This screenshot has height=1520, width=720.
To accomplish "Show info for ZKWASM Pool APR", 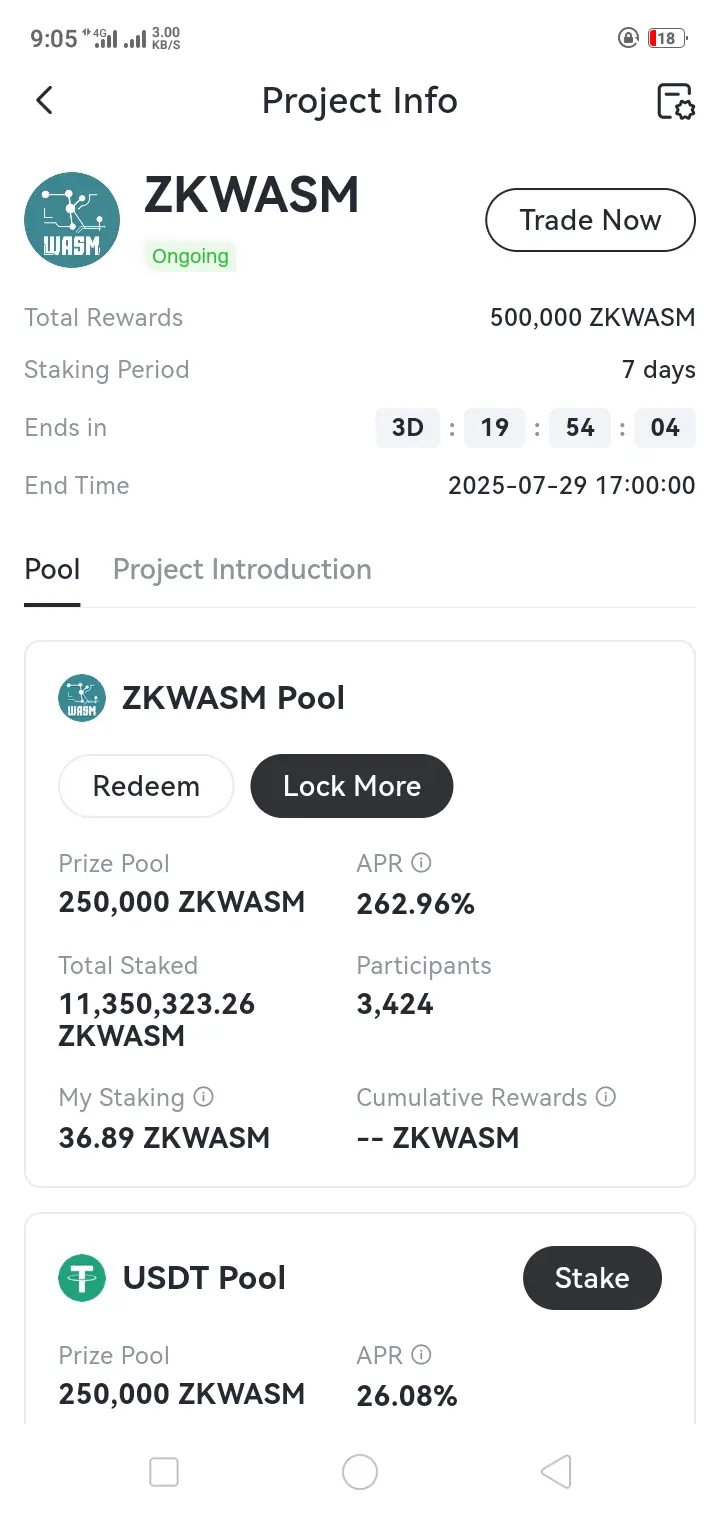I will coord(422,862).
